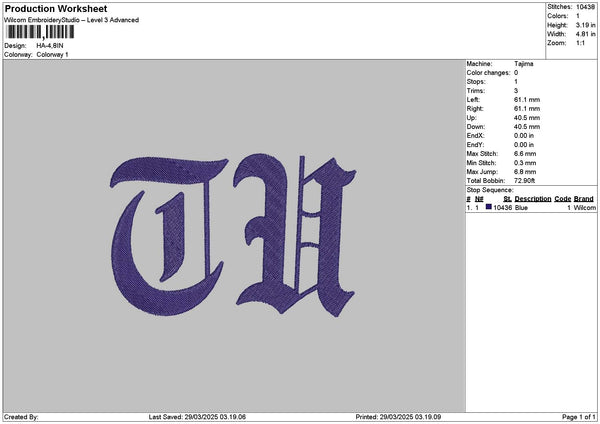The image size is (600, 424).
Task: Click the Width value "4.81 in"
Action: (585, 34)
